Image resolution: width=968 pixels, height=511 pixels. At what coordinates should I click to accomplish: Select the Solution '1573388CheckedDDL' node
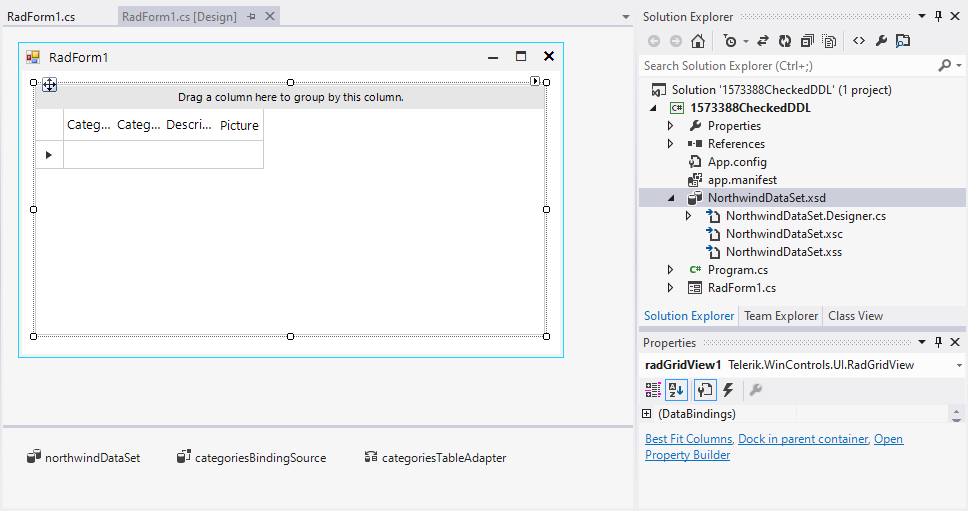pos(782,90)
